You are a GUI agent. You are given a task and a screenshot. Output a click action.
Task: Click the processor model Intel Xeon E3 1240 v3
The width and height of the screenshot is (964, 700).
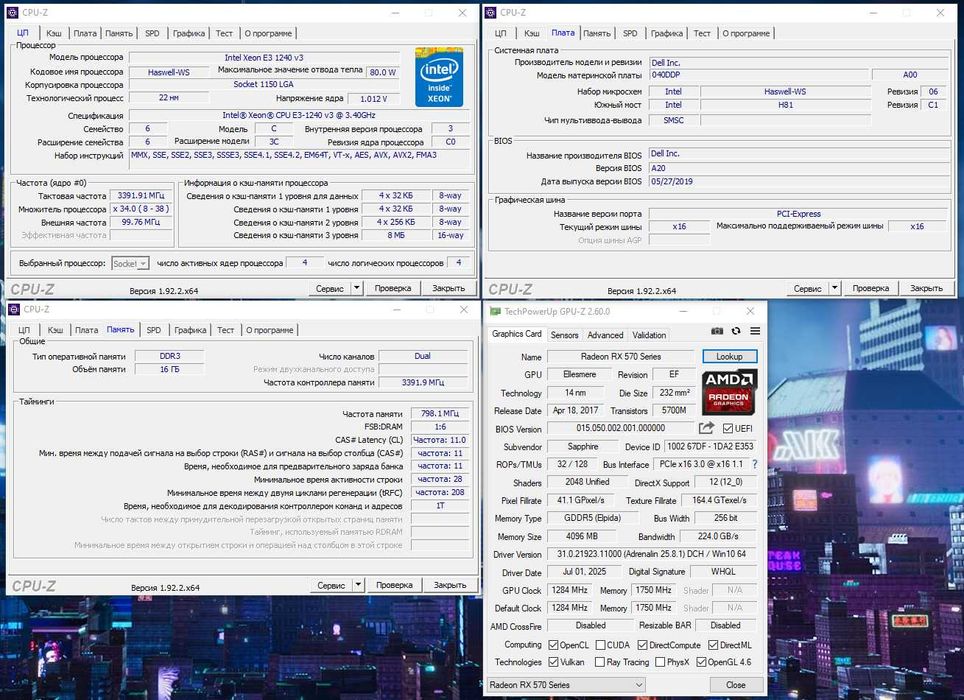click(x=264, y=57)
